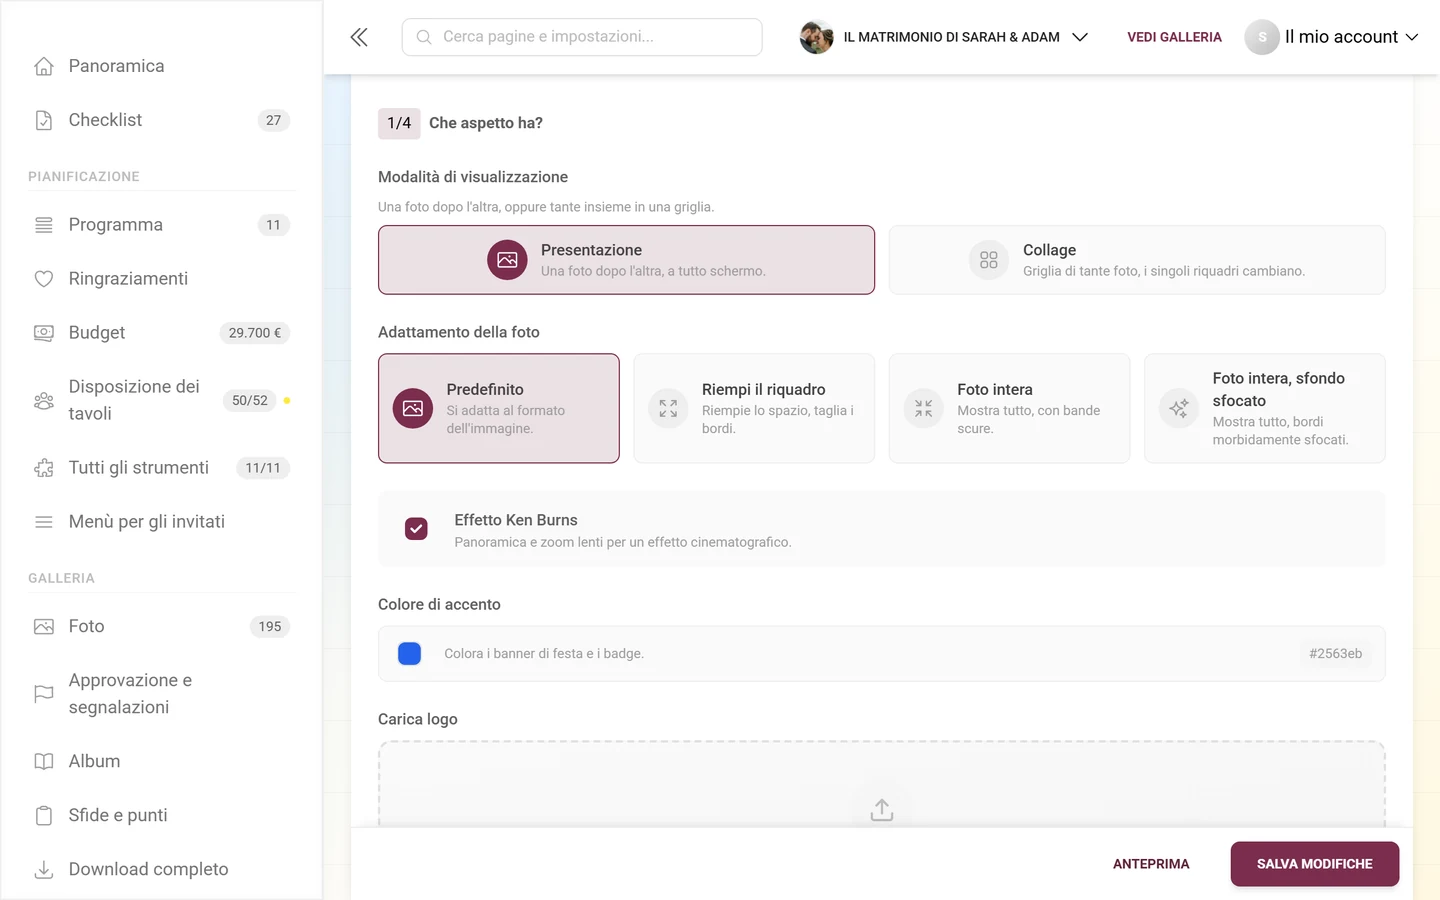Click the upload icon in logo dropzone
Screen dimensions: 1440x900
pyautogui.click(x=881, y=809)
